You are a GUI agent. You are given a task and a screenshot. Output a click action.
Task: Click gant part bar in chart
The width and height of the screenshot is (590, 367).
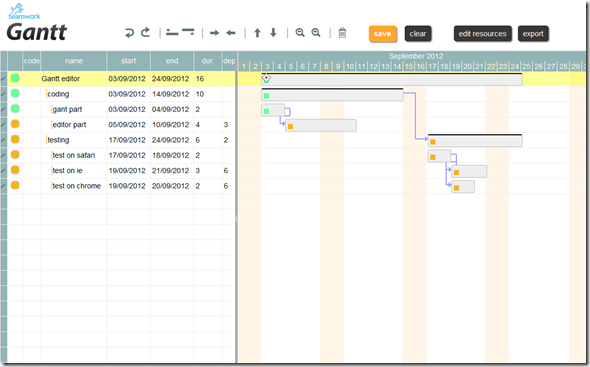(273, 110)
